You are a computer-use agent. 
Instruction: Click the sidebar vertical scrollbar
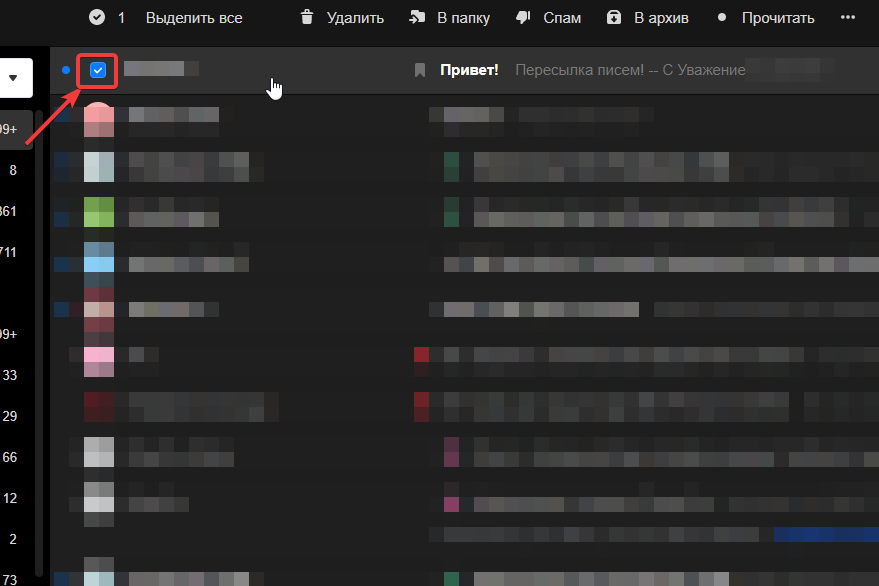point(39,343)
